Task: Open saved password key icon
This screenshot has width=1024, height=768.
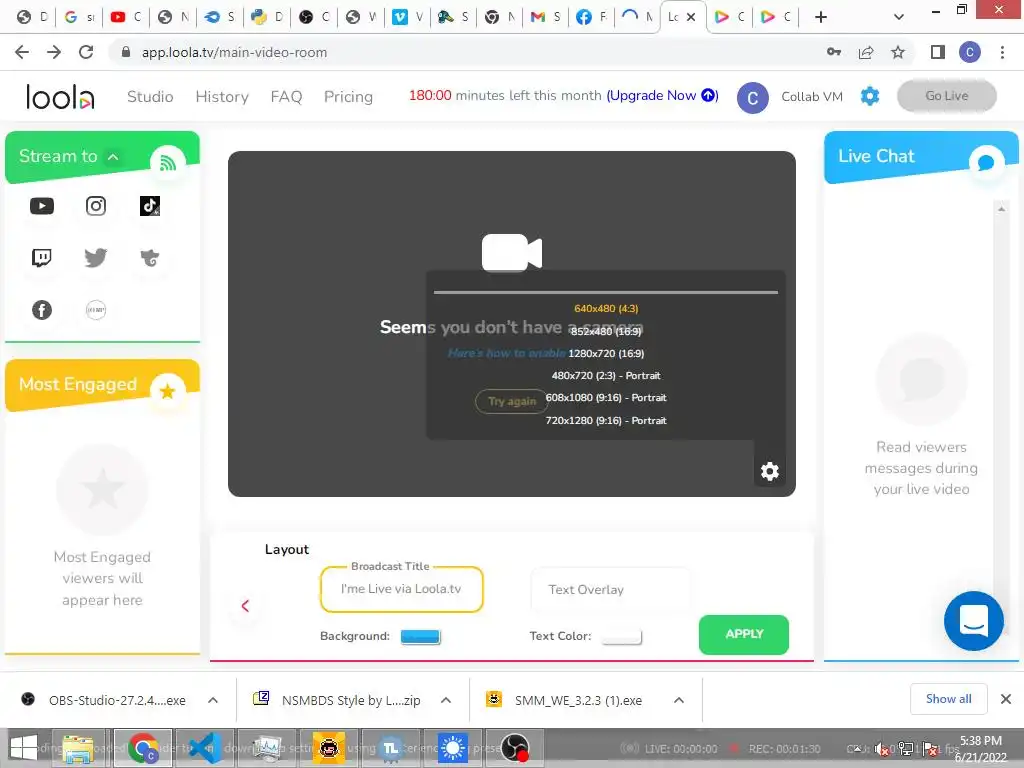Action: [834, 52]
